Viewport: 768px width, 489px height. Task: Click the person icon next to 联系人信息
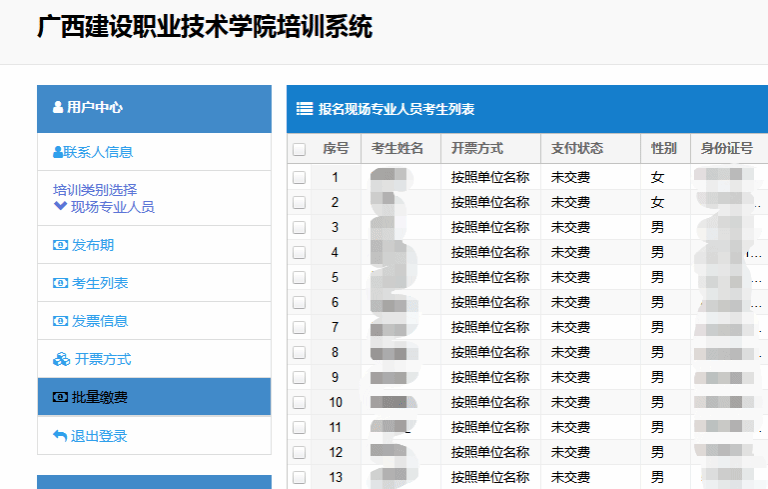58,153
